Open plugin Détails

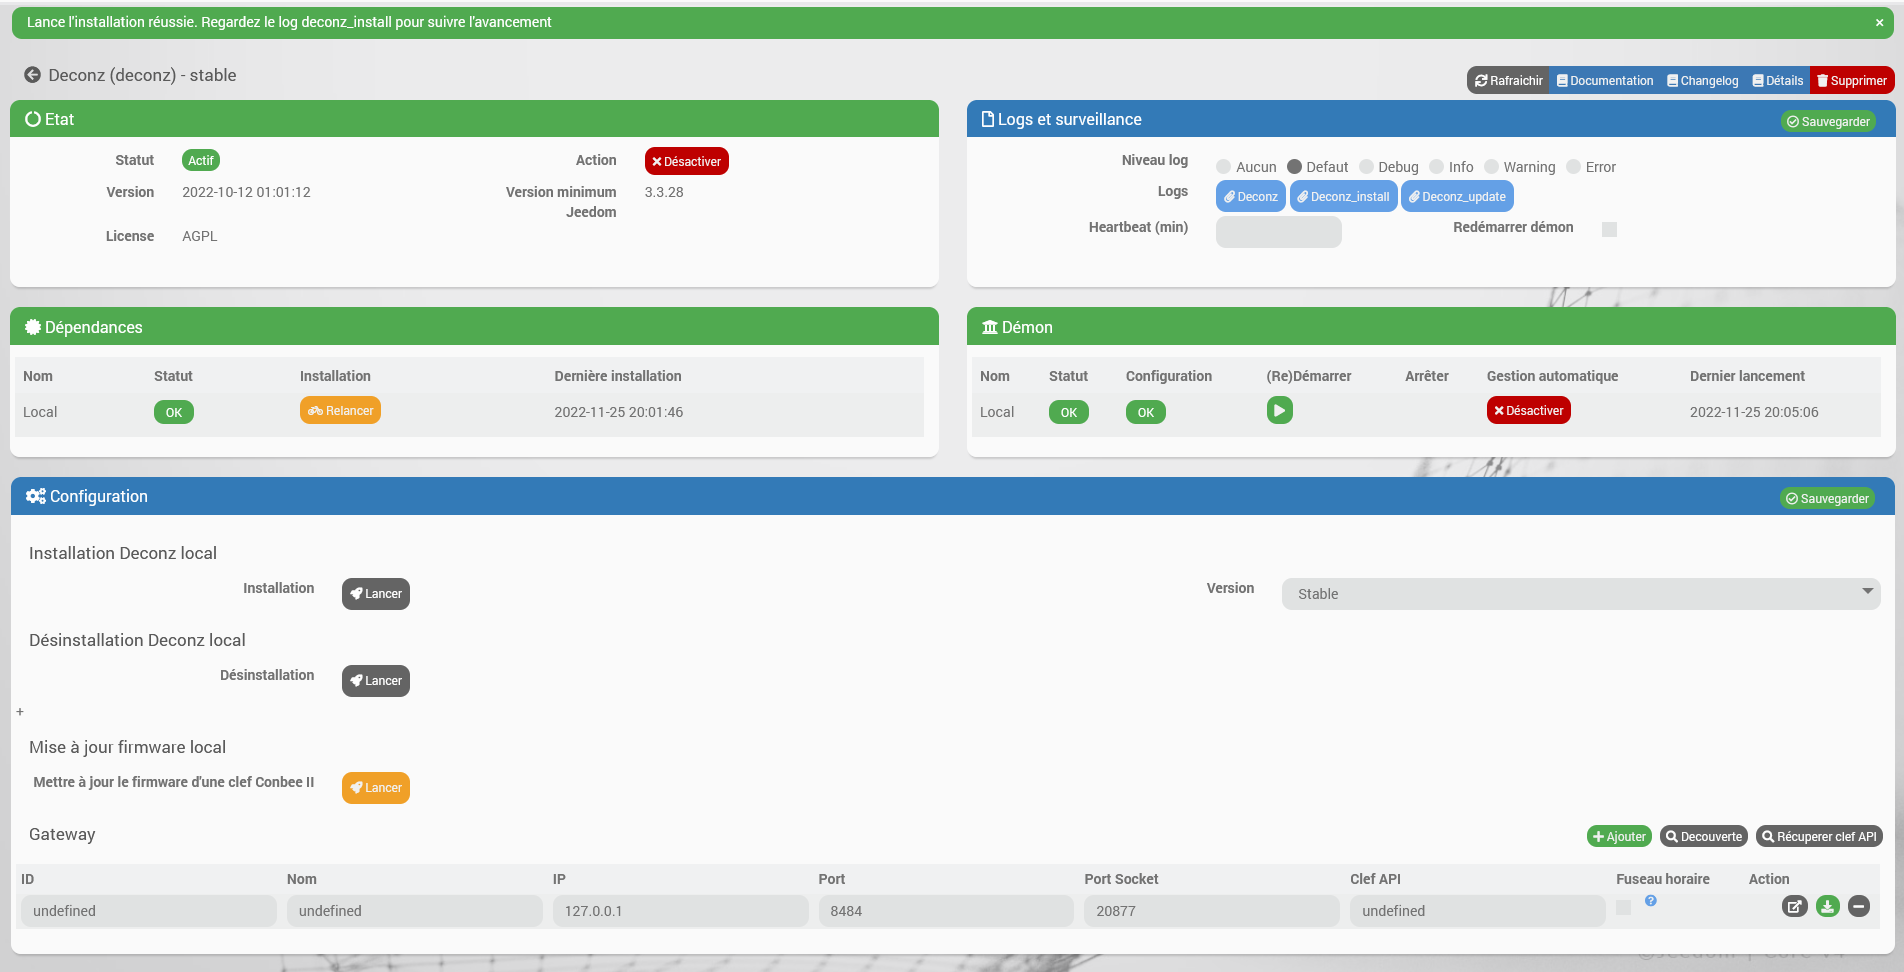[x=1777, y=81]
